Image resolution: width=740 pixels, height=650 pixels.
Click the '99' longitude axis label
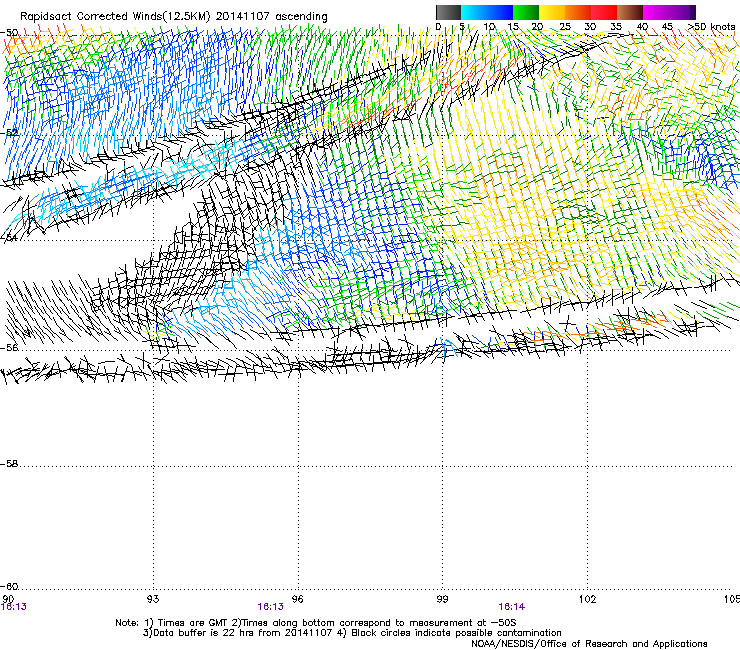[442, 599]
